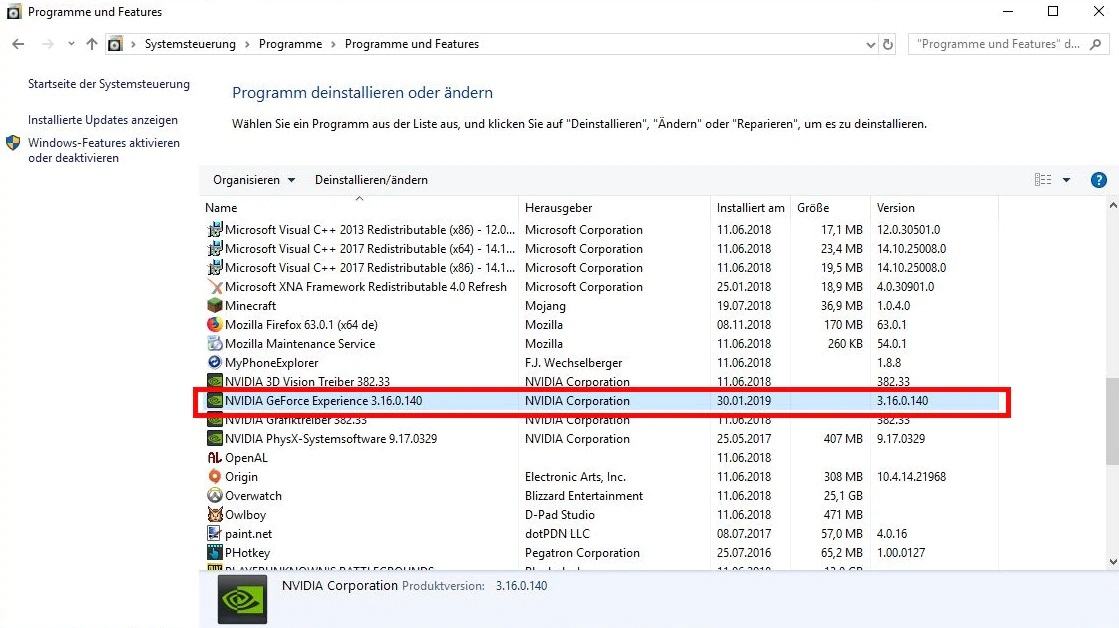Open help with the question mark icon
The height and width of the screenshot is (628, 1119).
1098,180
